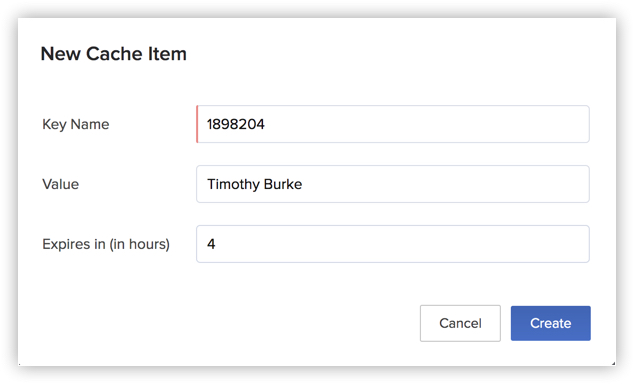This screenshot has width=634, height=384.
Task: Click the number 4 in expiry field
Action: coord(211,244)
